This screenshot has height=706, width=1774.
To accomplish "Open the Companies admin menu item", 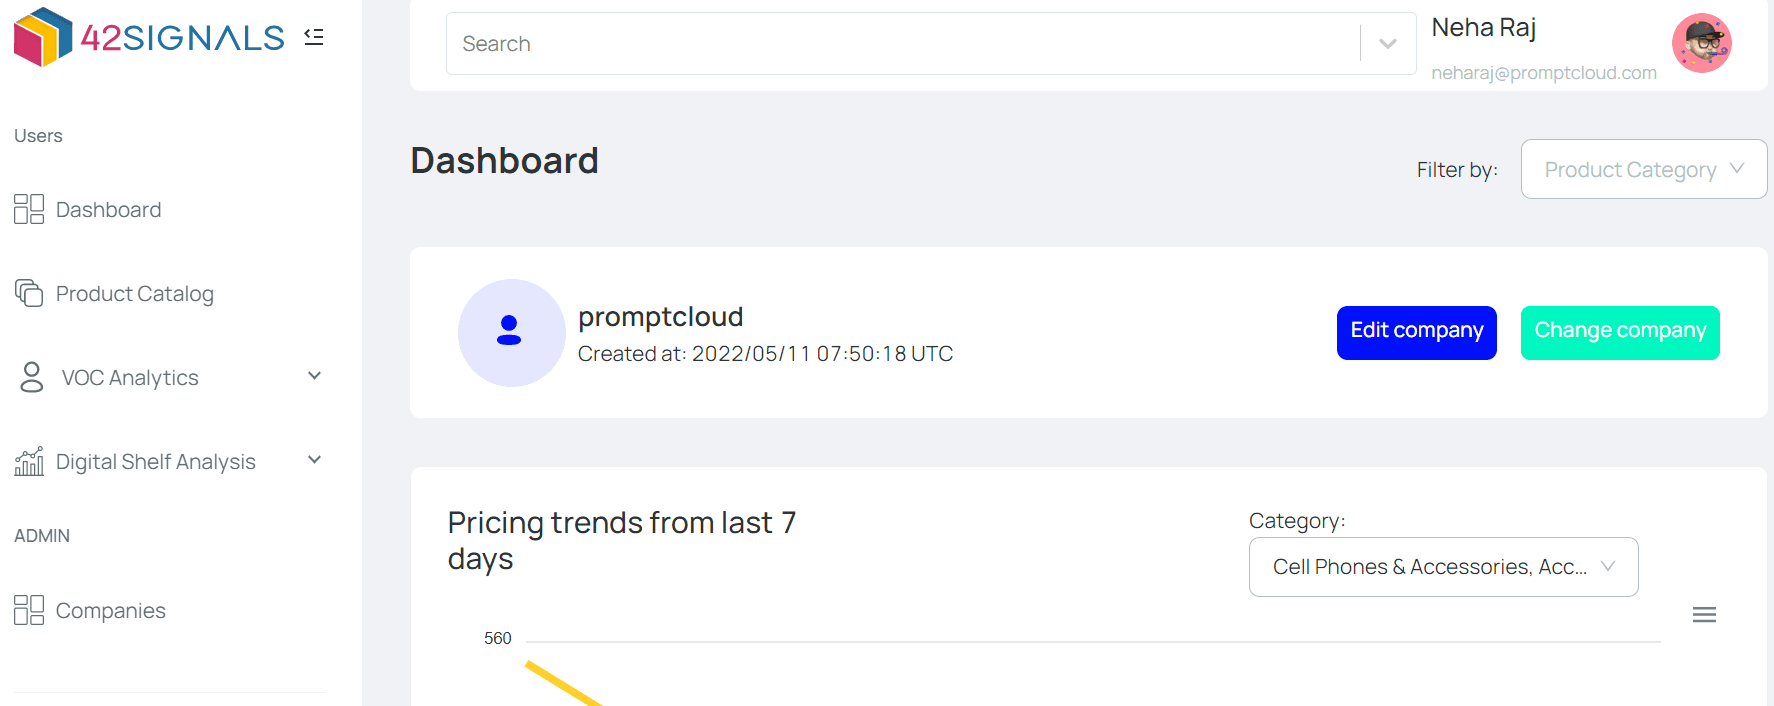I will [x=110, y=611].
